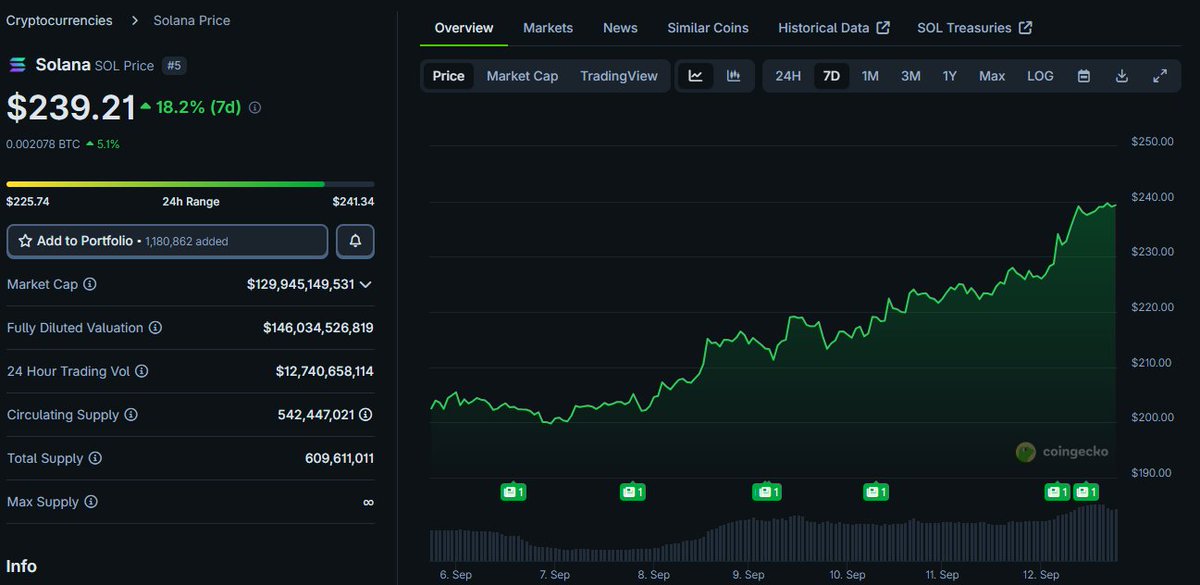Click Add to Portfolio button
Viewport: 1200px width, 585px height.
tap(168, 241)
